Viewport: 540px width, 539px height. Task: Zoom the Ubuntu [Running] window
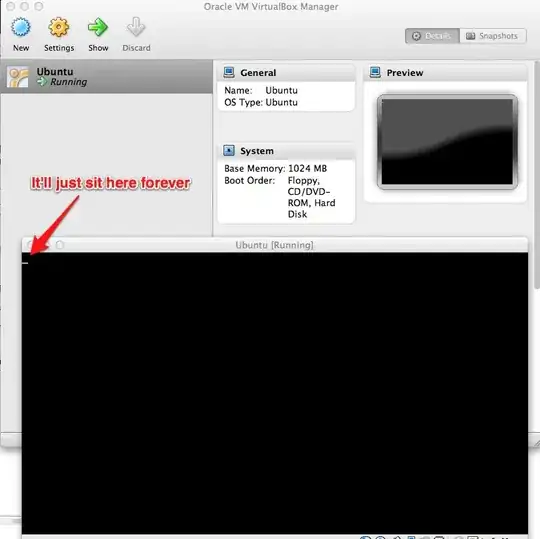coord(60,245)
